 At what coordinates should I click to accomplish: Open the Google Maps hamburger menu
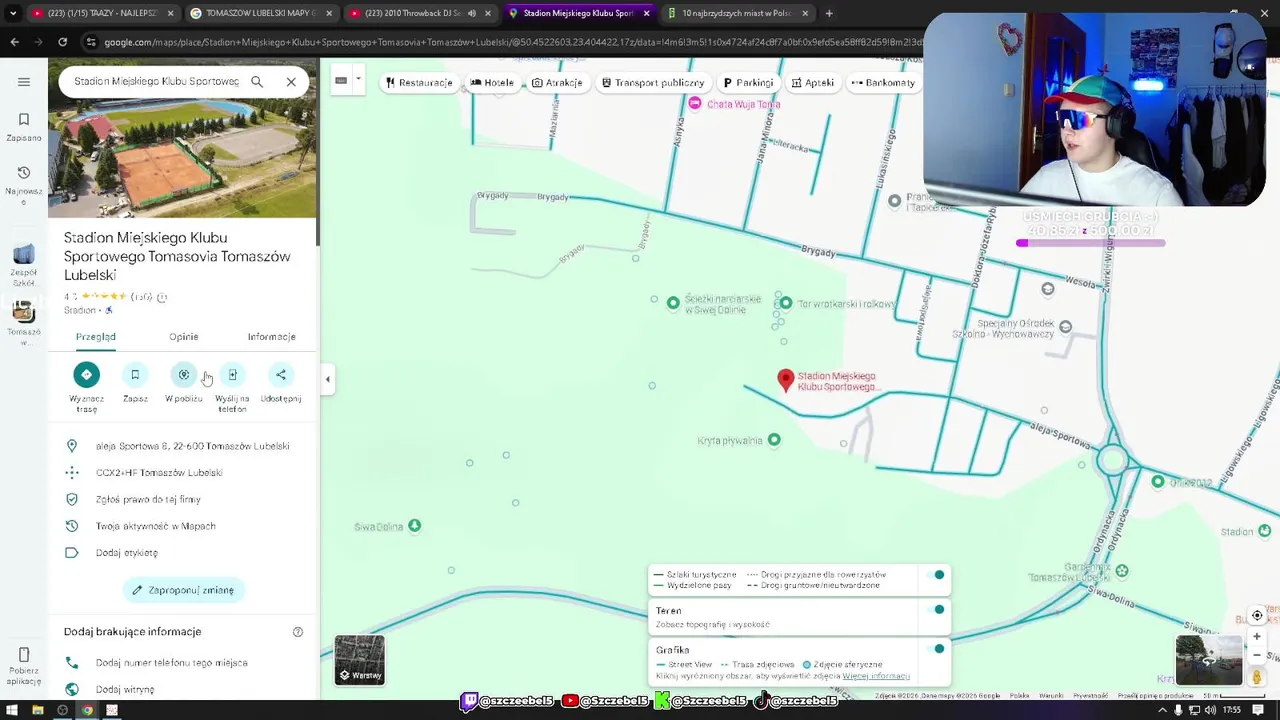[24, 82]
